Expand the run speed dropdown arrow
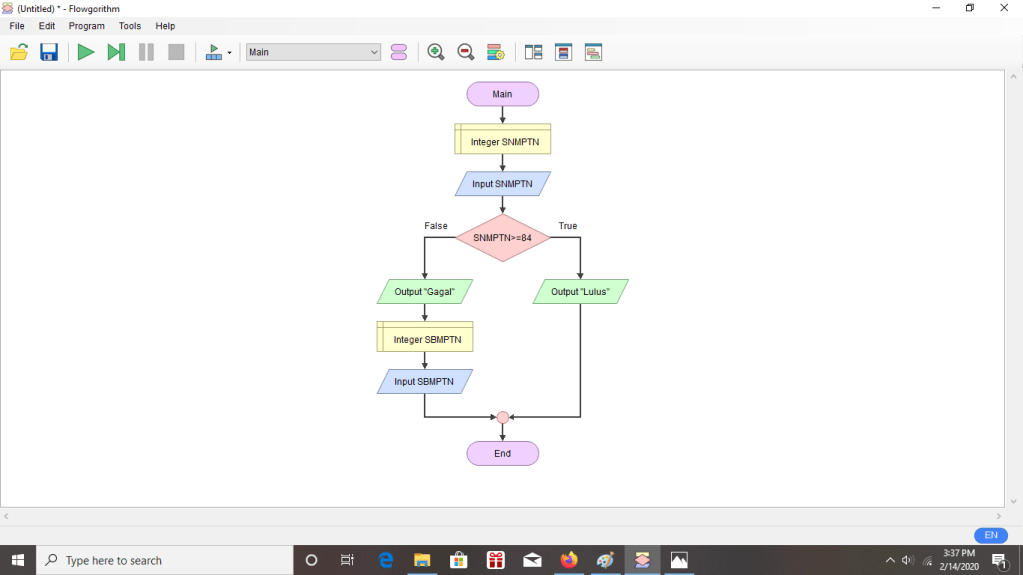 [230, 53]
